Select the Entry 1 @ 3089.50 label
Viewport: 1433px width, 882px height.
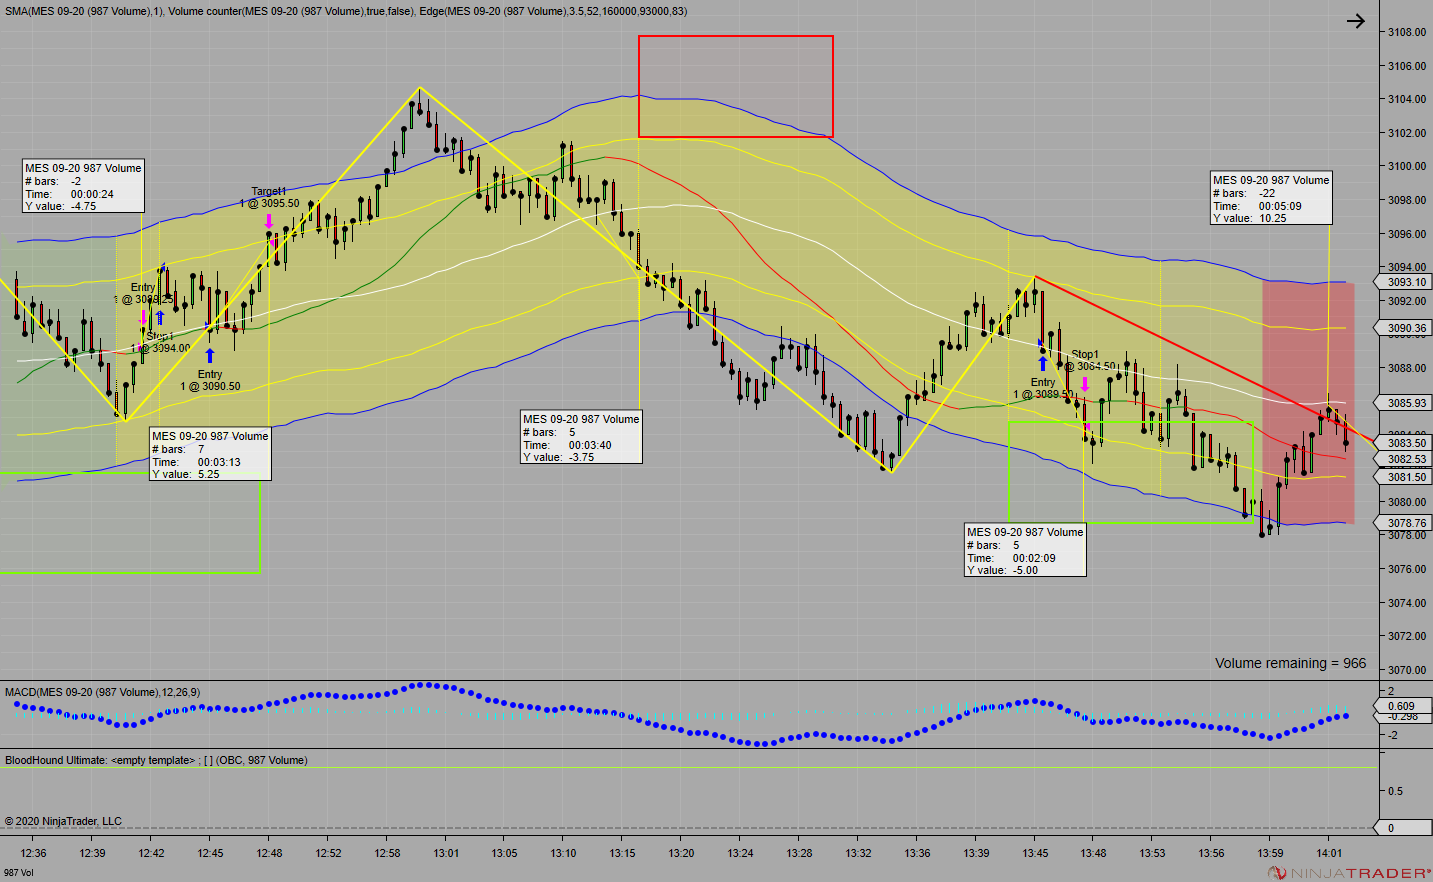(1043, 388)
